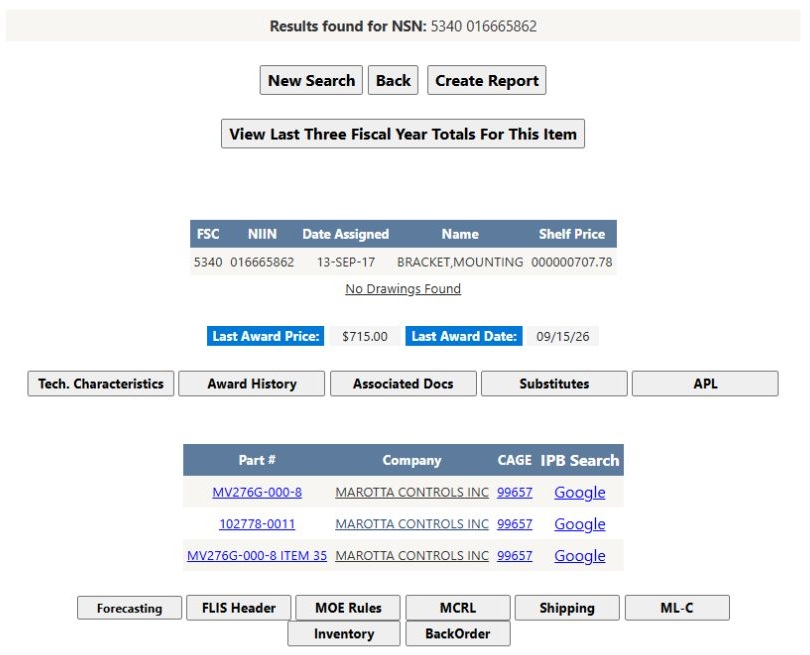Show Inventory
The width and height of the screenshot is (810, 655).
point(344,634)
